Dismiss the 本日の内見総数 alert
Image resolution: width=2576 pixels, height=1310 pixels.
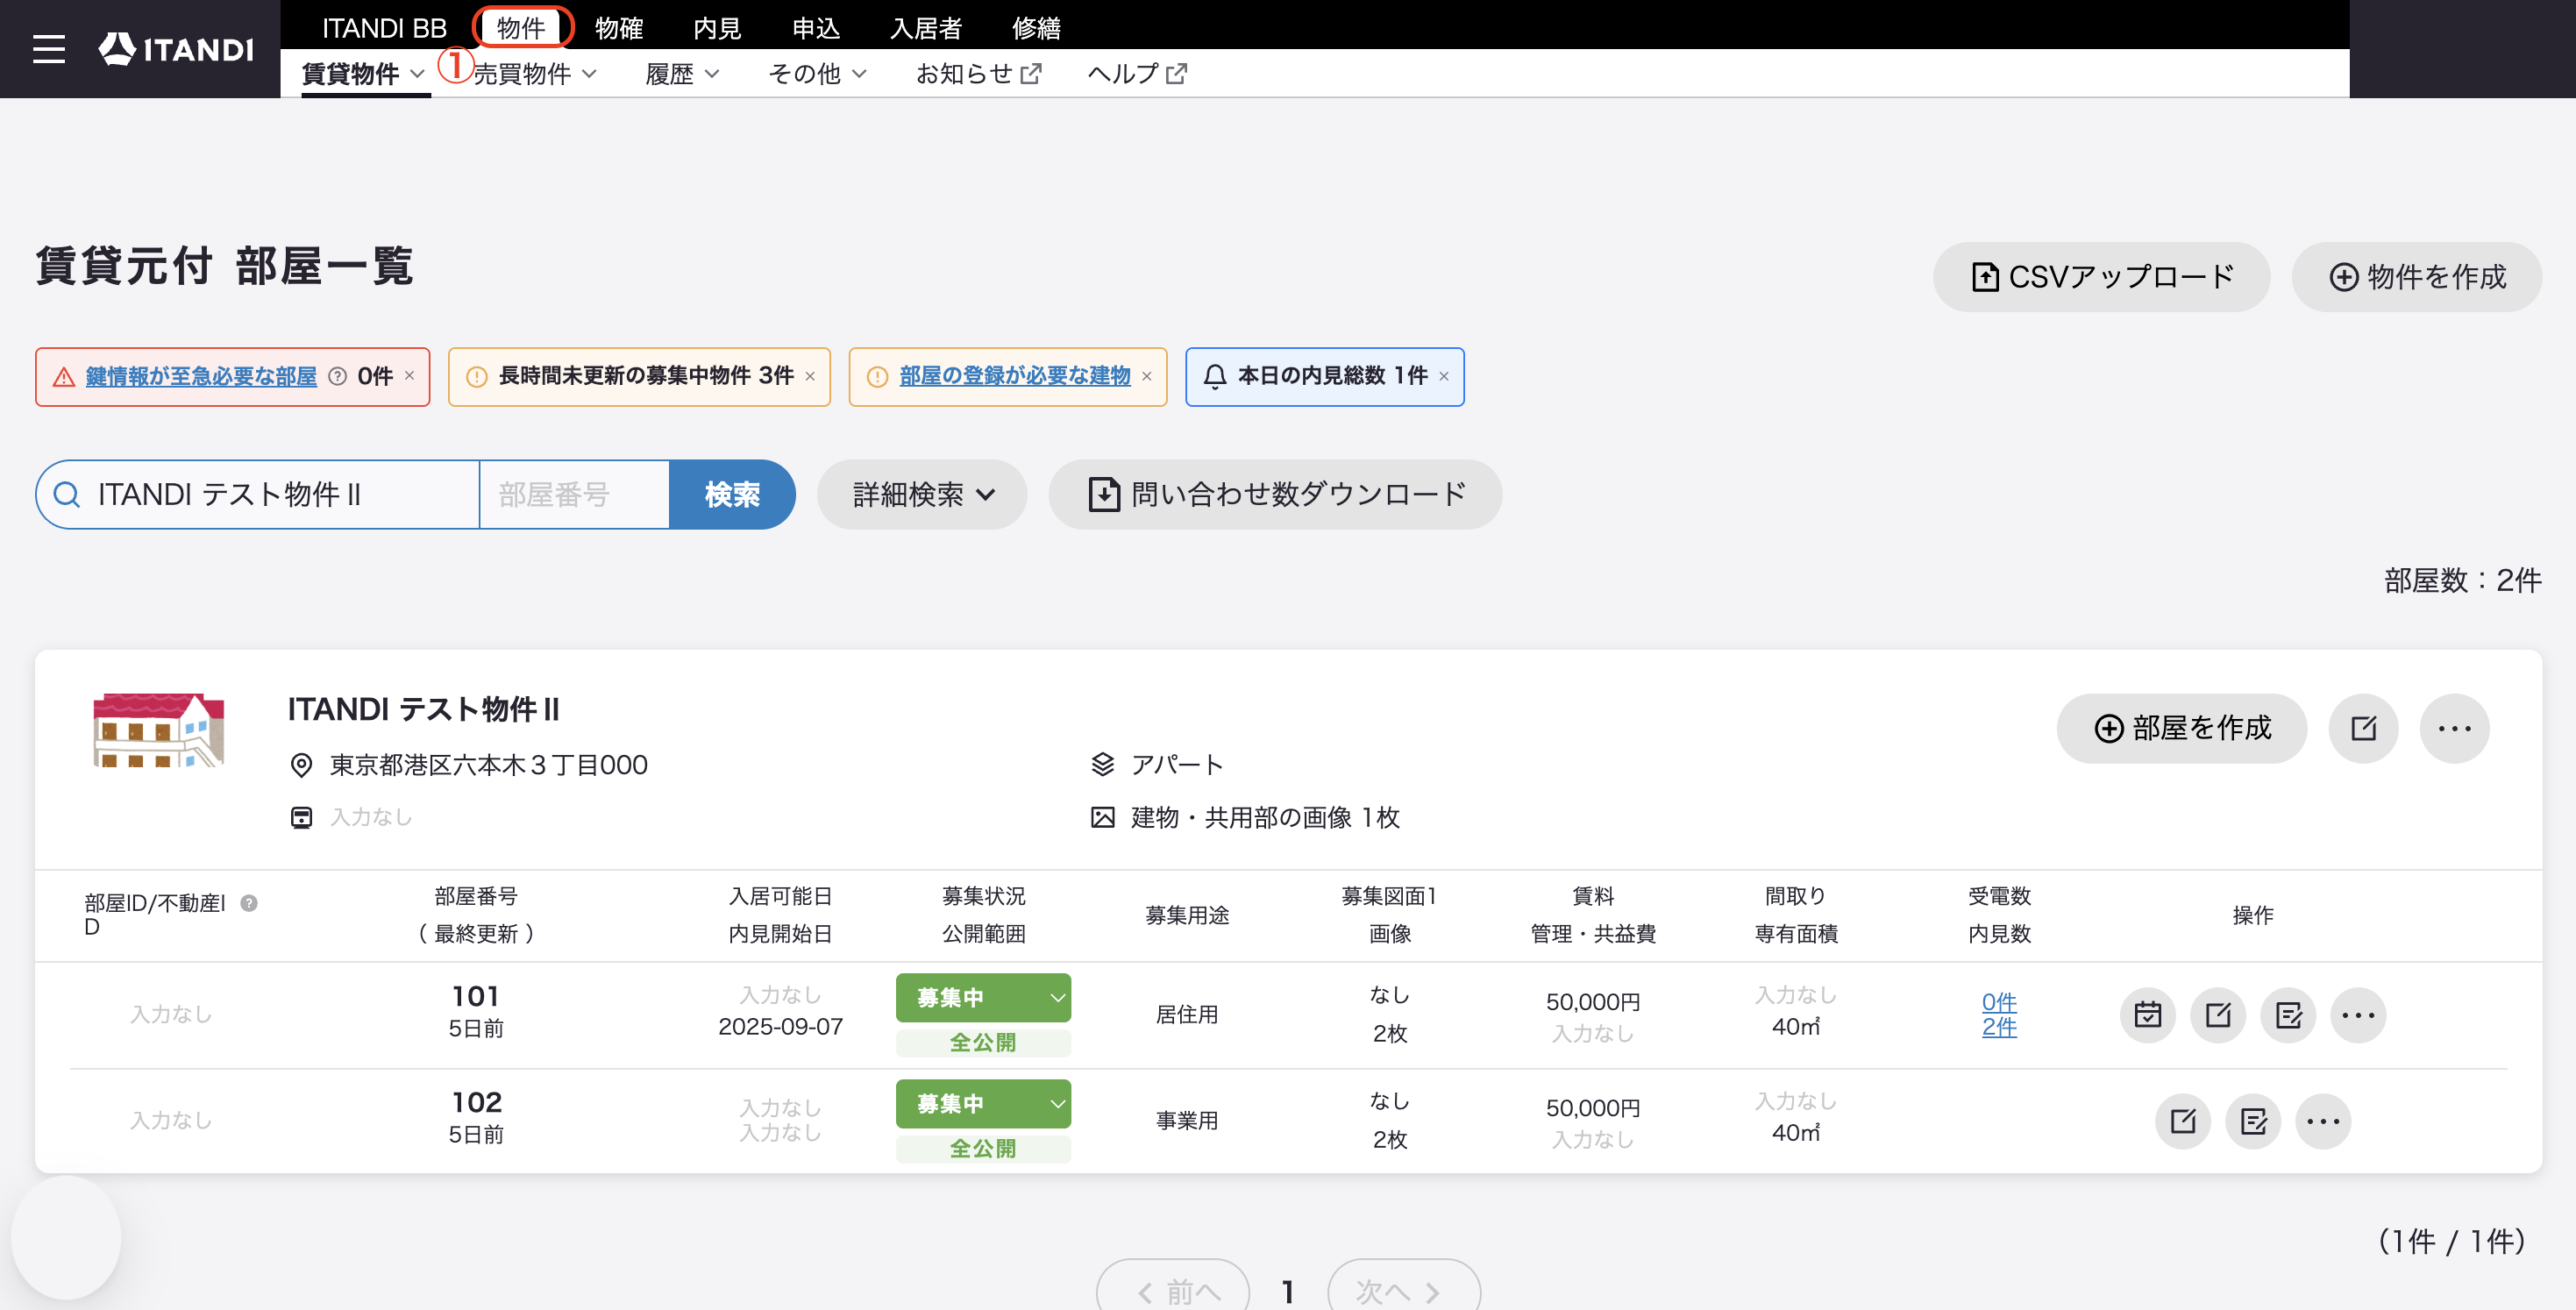point(1444,376)
